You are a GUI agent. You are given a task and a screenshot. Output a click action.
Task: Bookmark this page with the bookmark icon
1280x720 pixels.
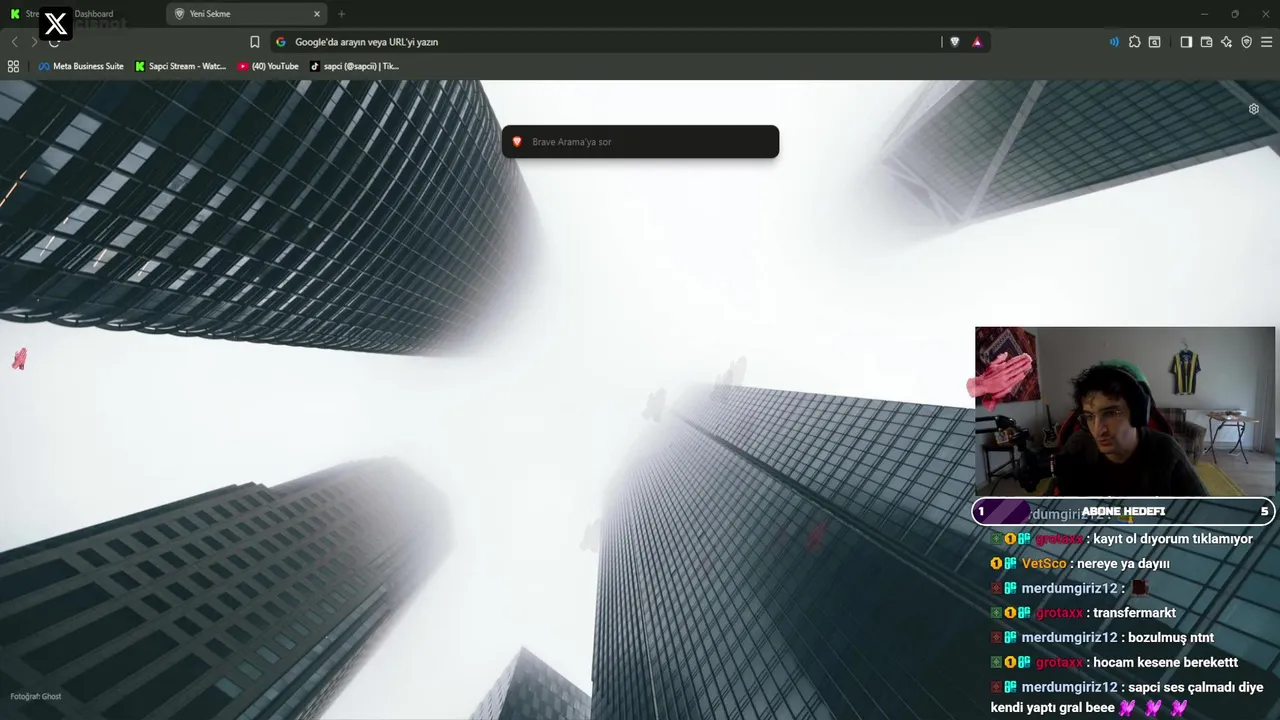tap(255, 42)
